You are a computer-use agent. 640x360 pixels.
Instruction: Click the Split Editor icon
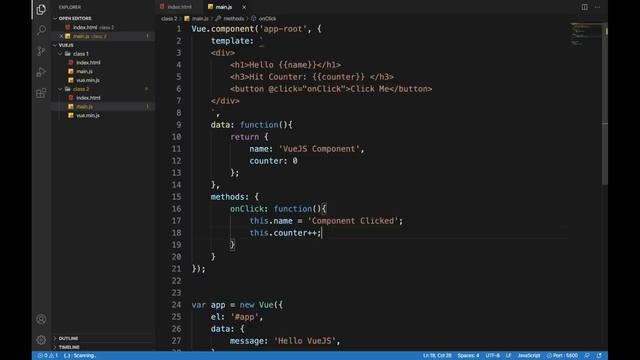[585, 7]
